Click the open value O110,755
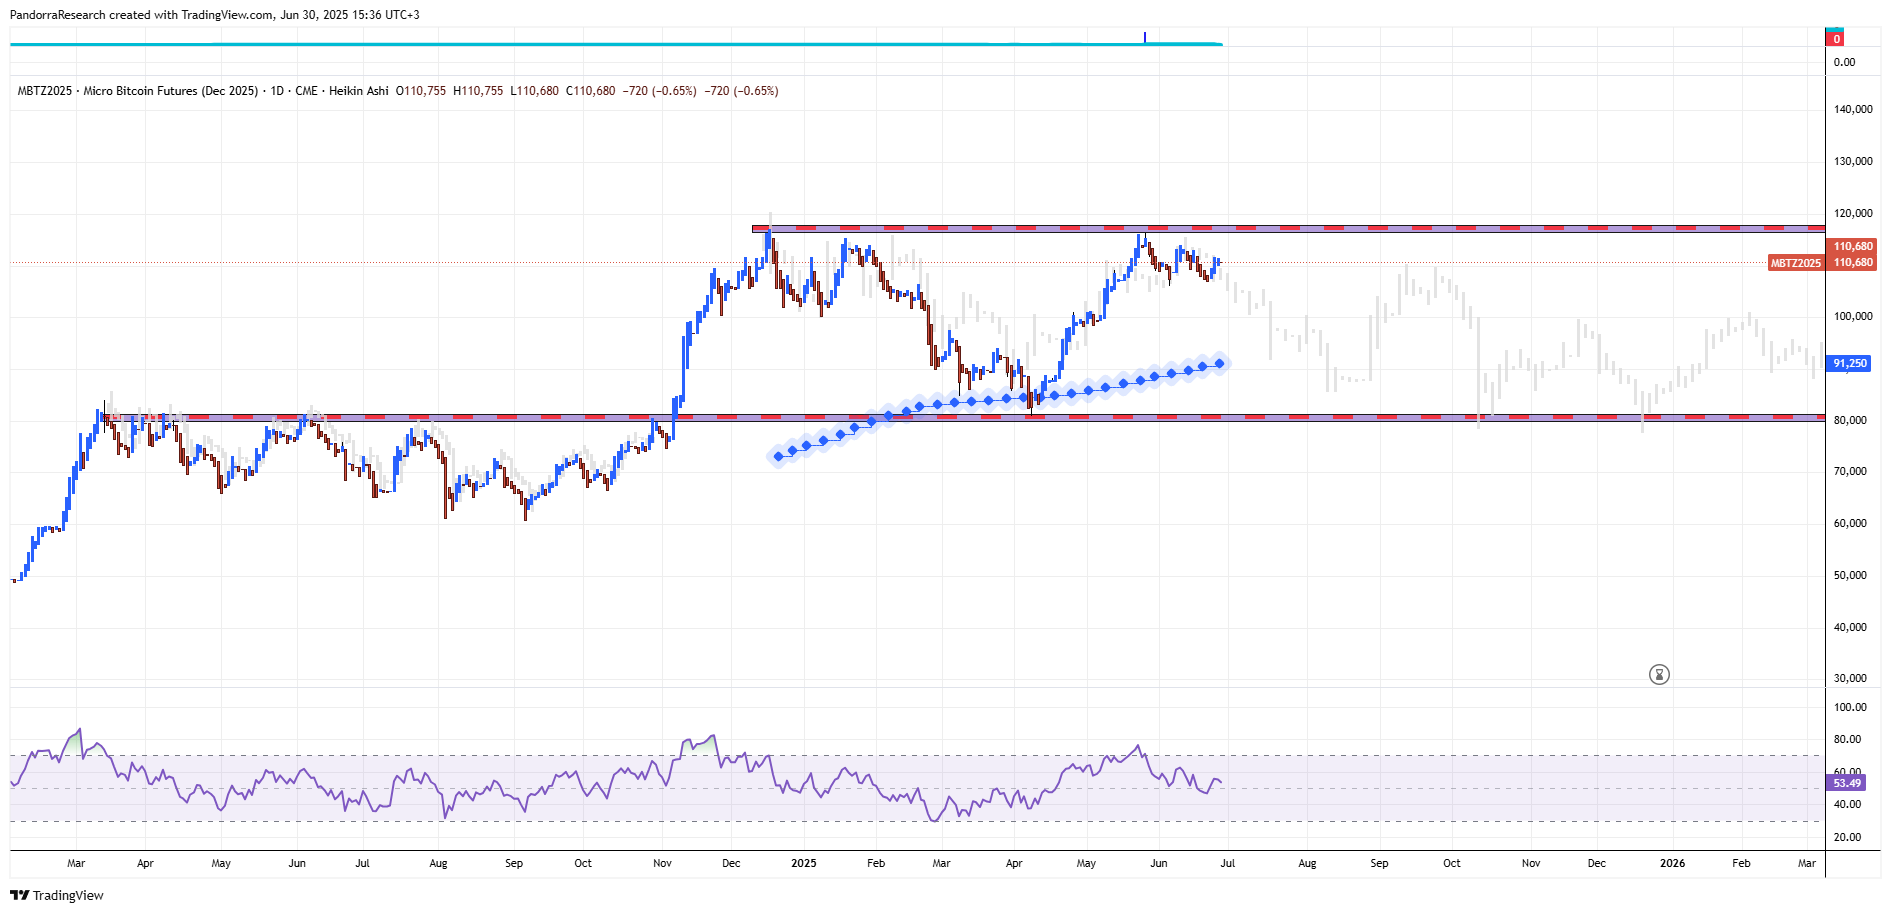Image resolution: width=1891 pixels, height=913 pixels. click(421, 91)
